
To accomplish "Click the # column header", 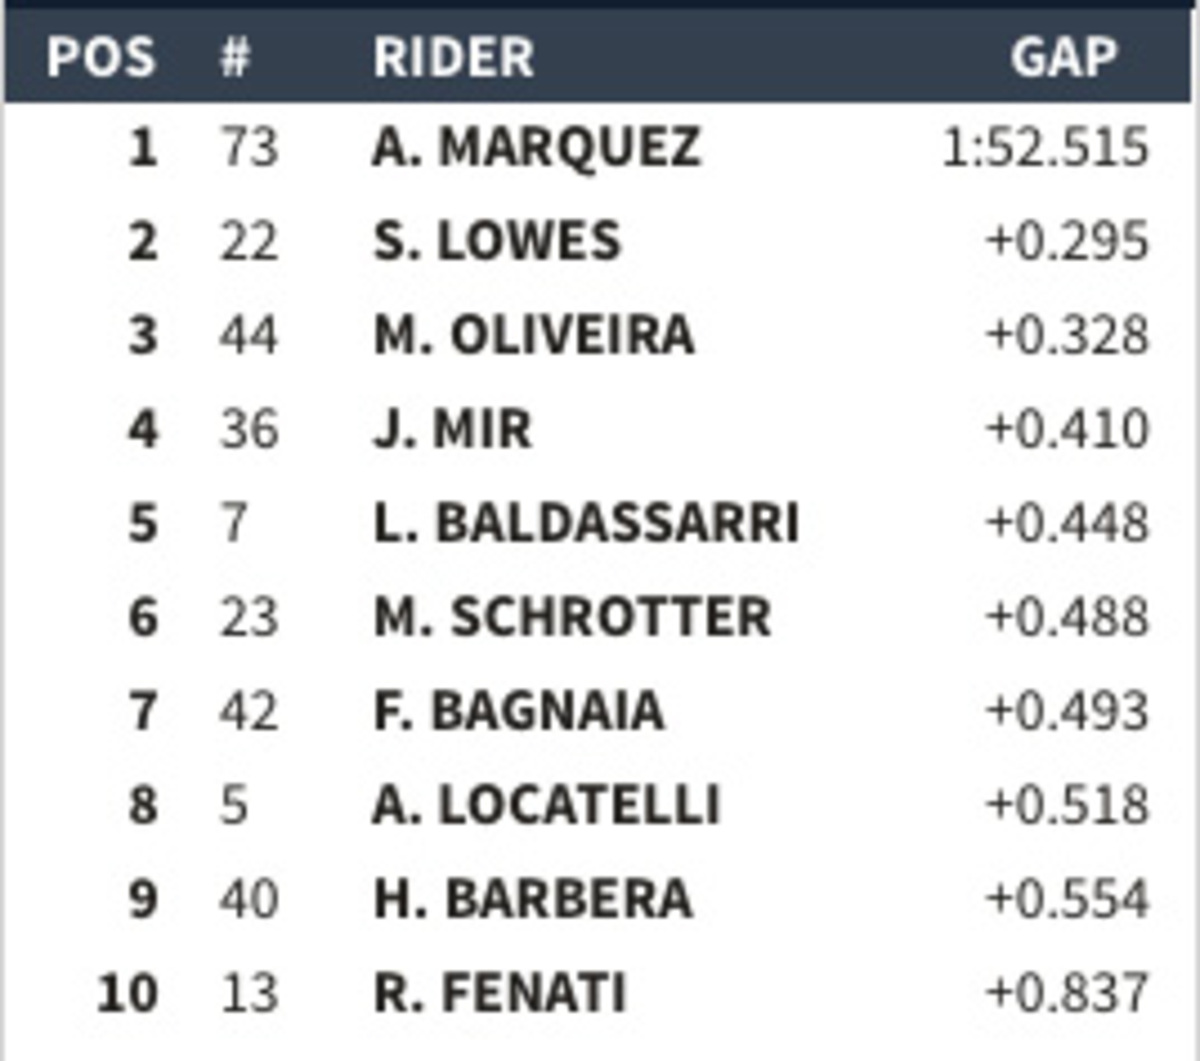I will tap(235, 57).
